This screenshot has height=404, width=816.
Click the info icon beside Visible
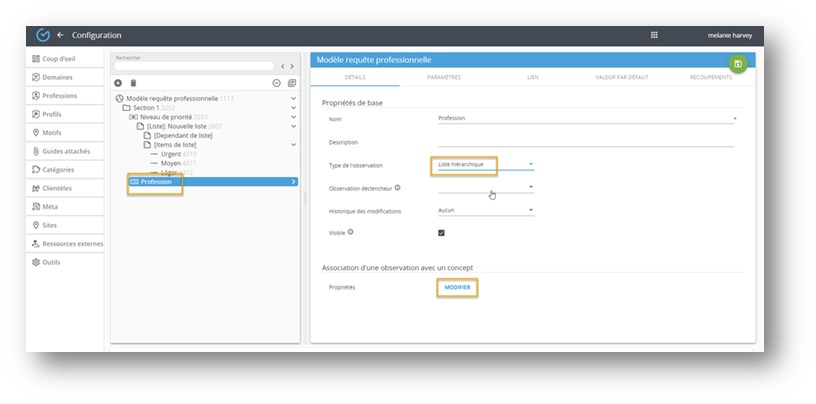click(351, 232)
